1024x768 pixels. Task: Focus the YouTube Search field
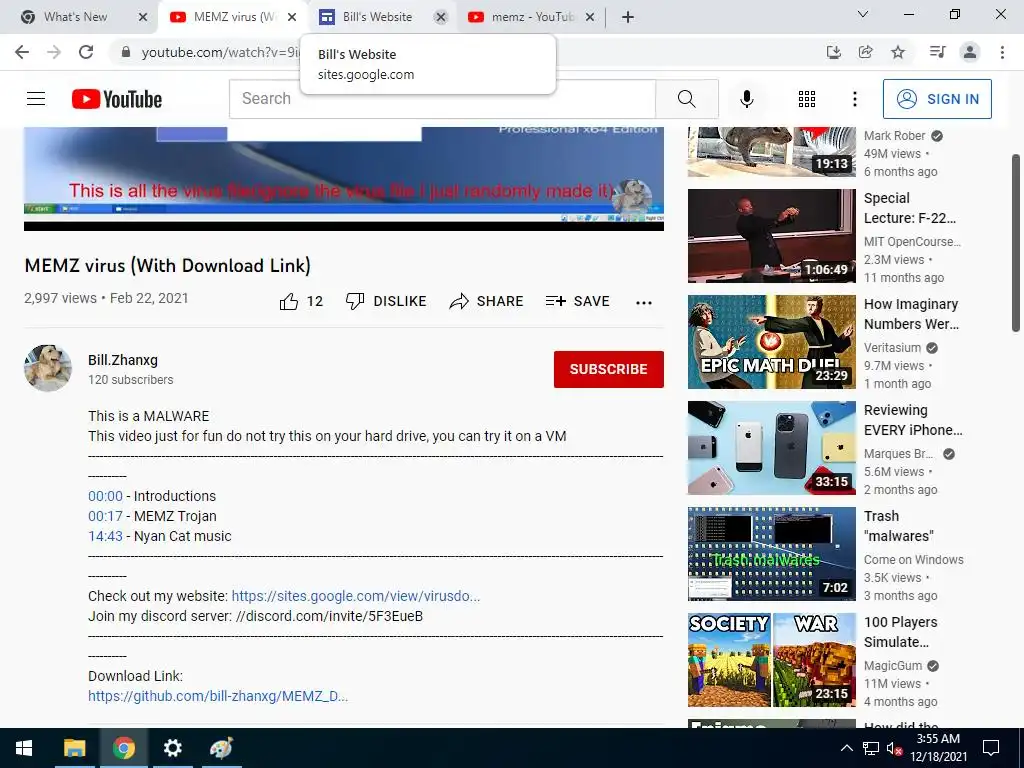[x=442, y=99]
